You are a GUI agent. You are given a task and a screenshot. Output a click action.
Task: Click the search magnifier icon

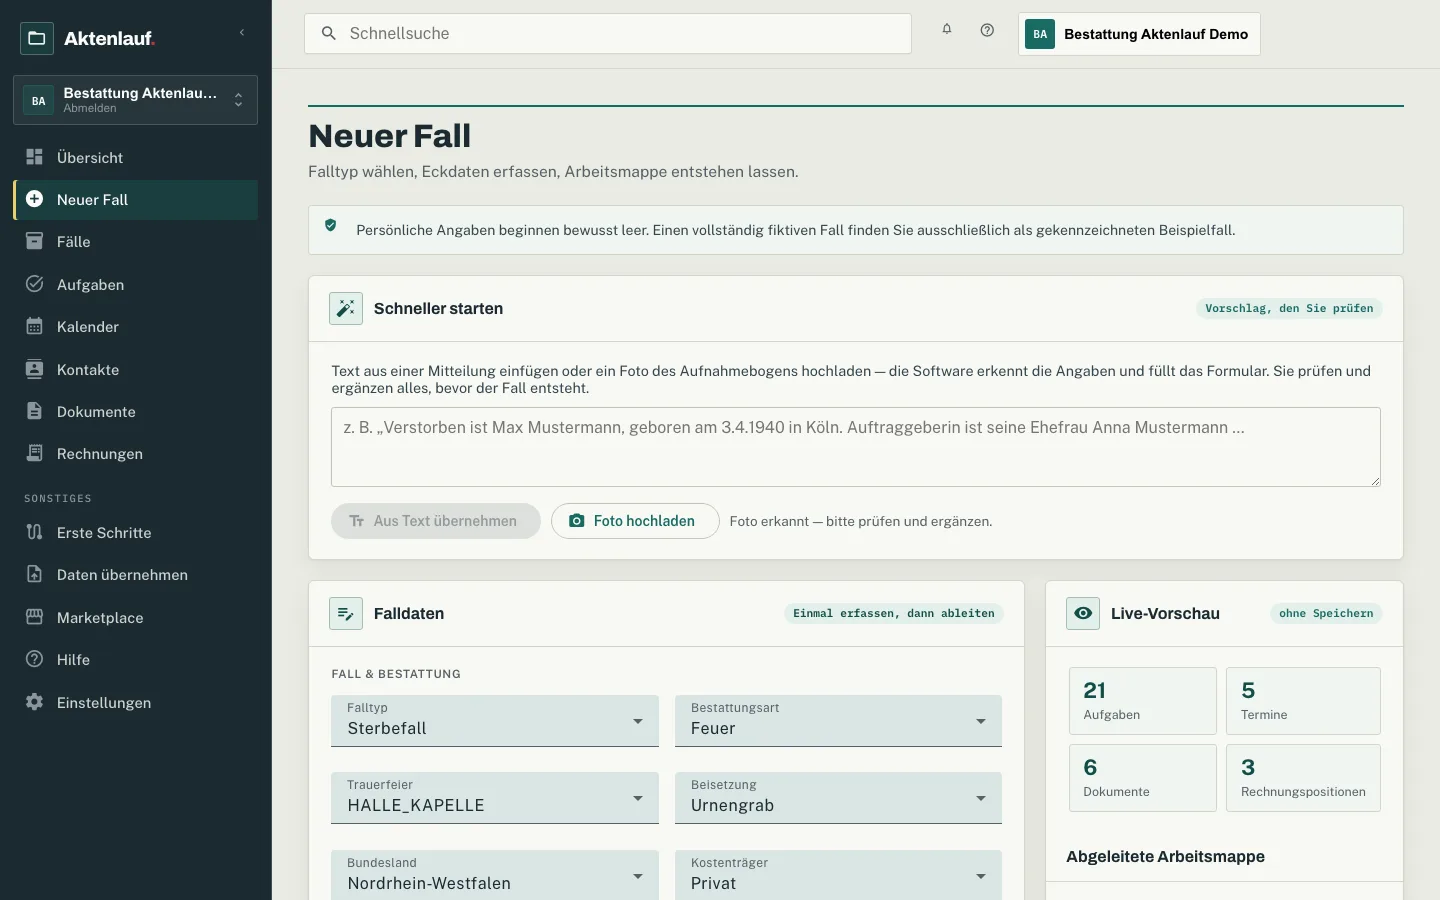pyautogui.click(x=328, y=33)
